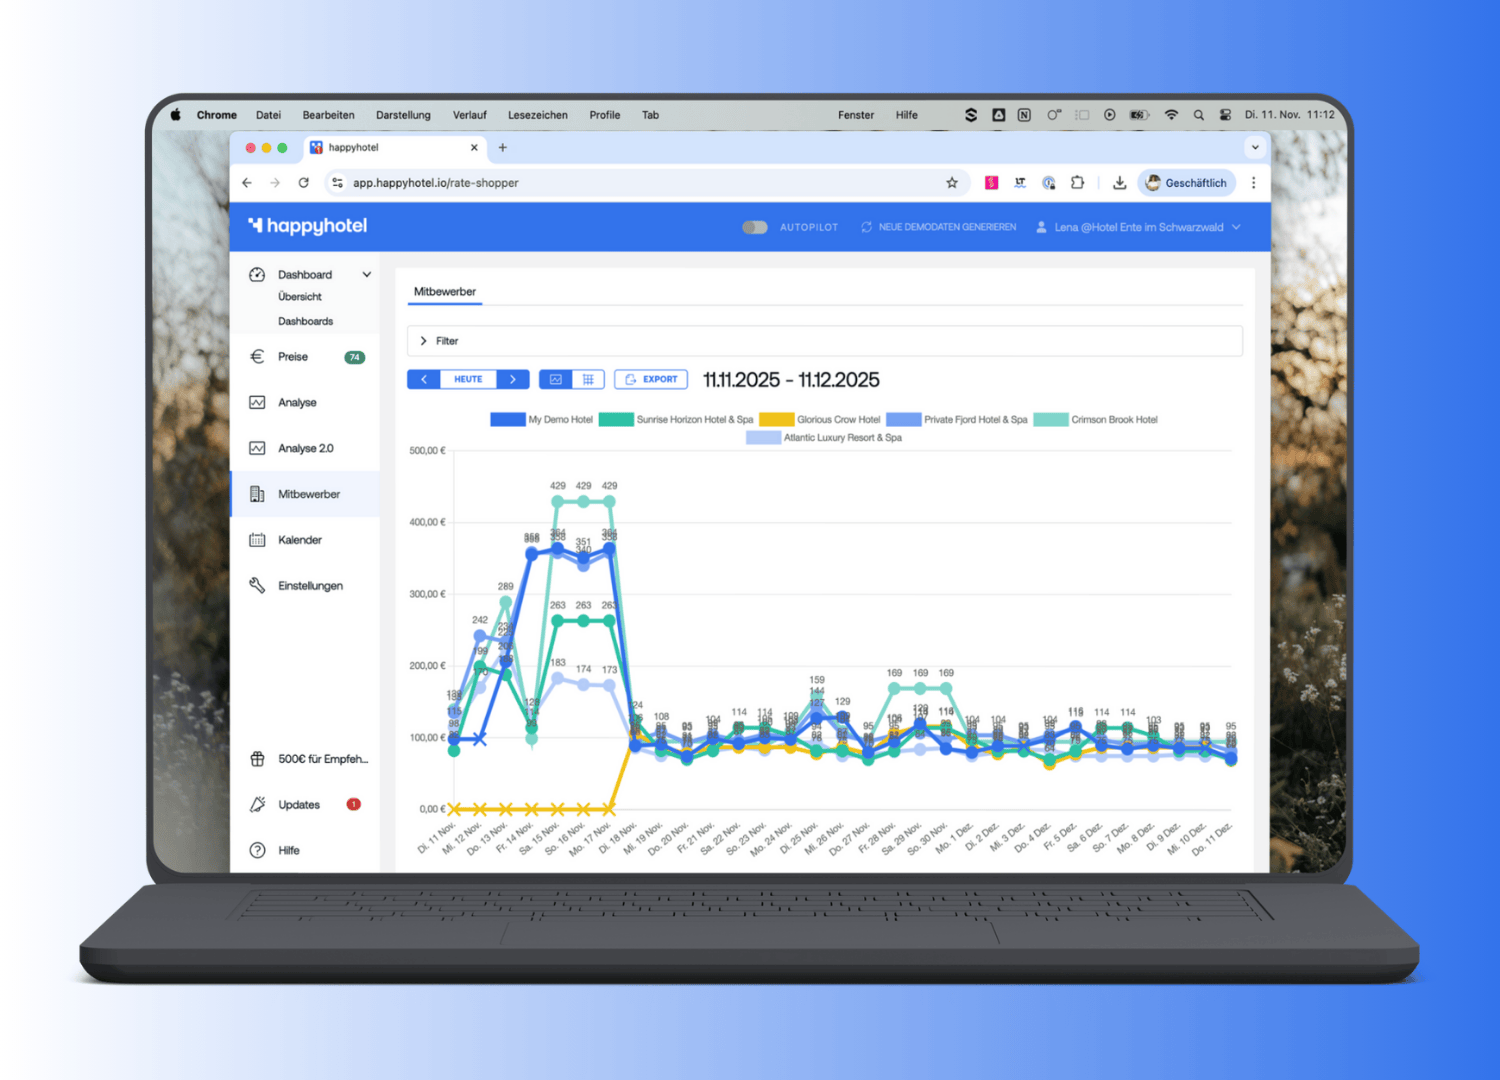
Task: Click the Analyse 2.0 chart icon
Action: click(257, 449)
